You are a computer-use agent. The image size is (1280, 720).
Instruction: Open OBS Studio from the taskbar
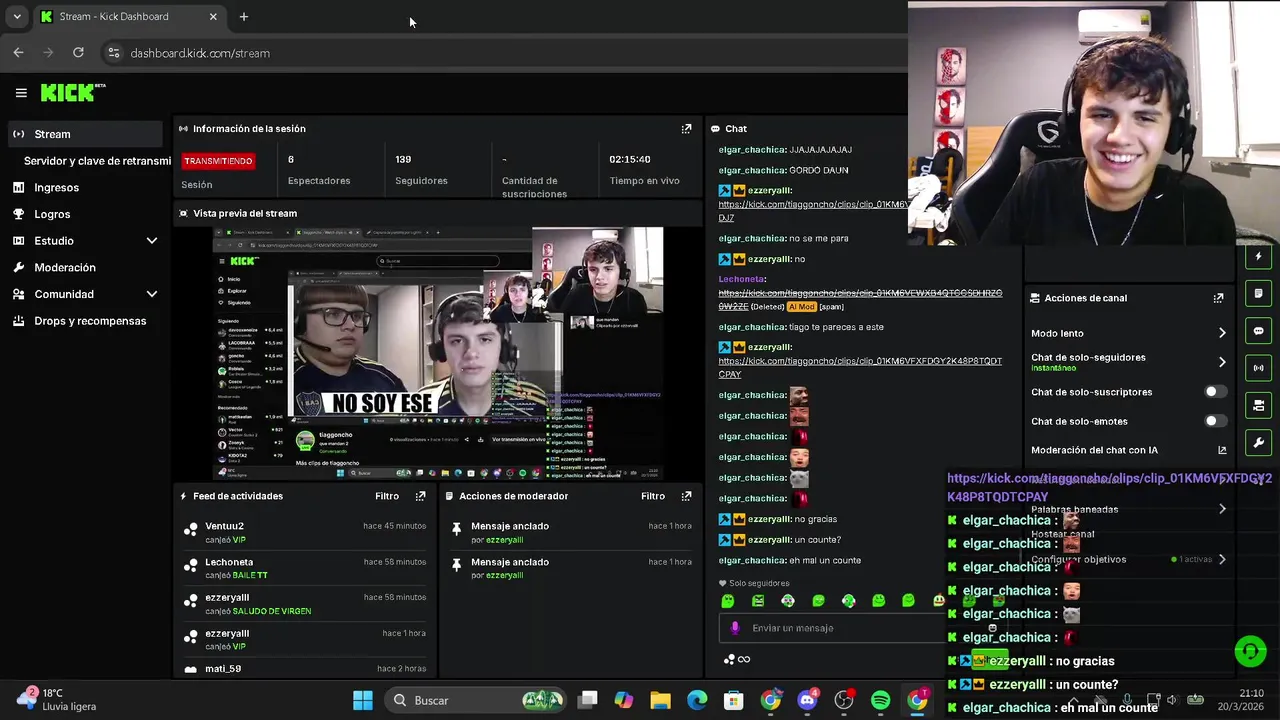point(844,700)
